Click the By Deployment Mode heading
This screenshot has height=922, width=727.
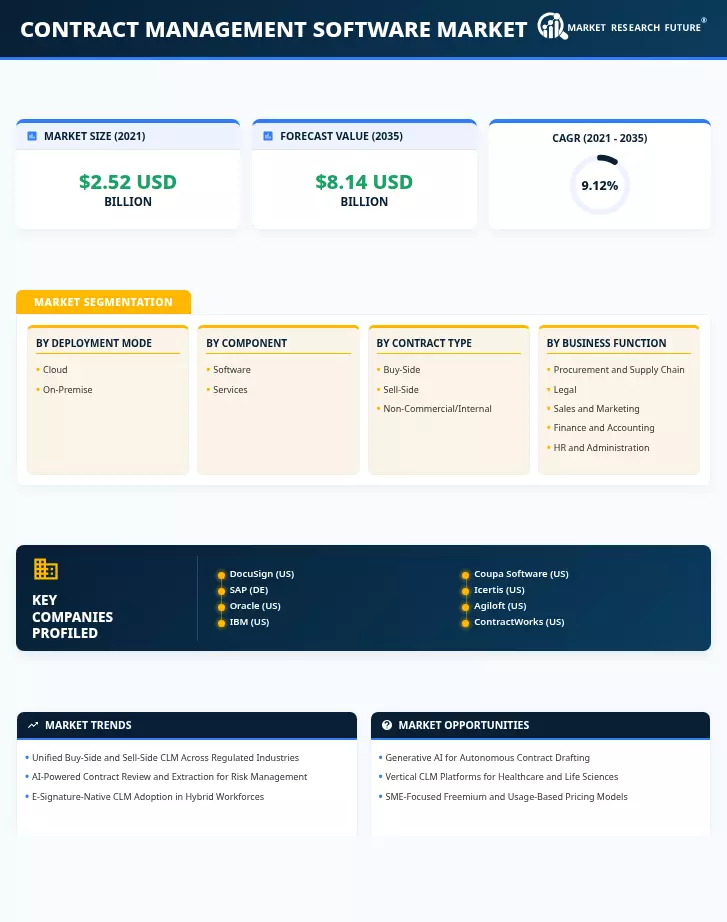pos(94,343)
